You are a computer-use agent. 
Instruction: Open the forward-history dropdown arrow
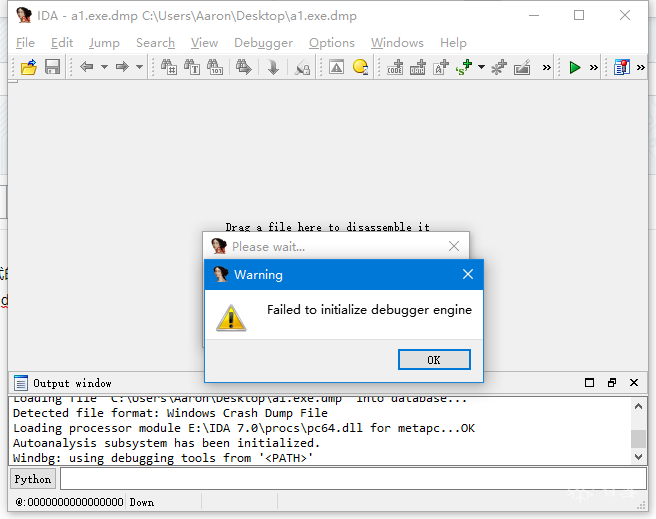[x=139, y=67]
